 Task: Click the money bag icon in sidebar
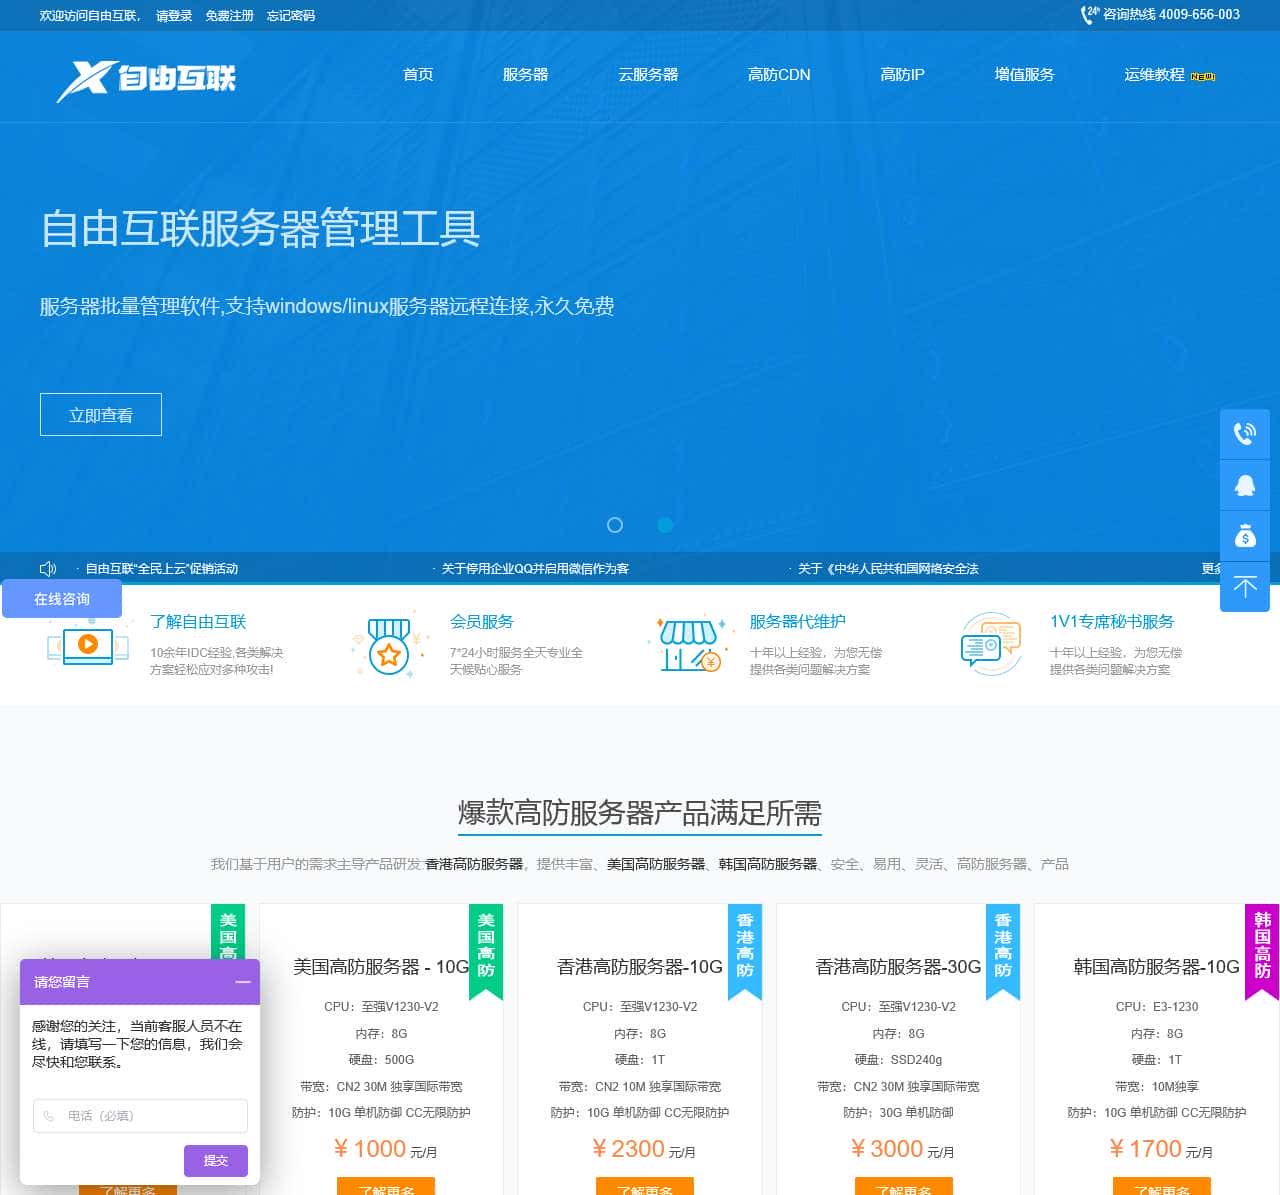pos(1244,536)
